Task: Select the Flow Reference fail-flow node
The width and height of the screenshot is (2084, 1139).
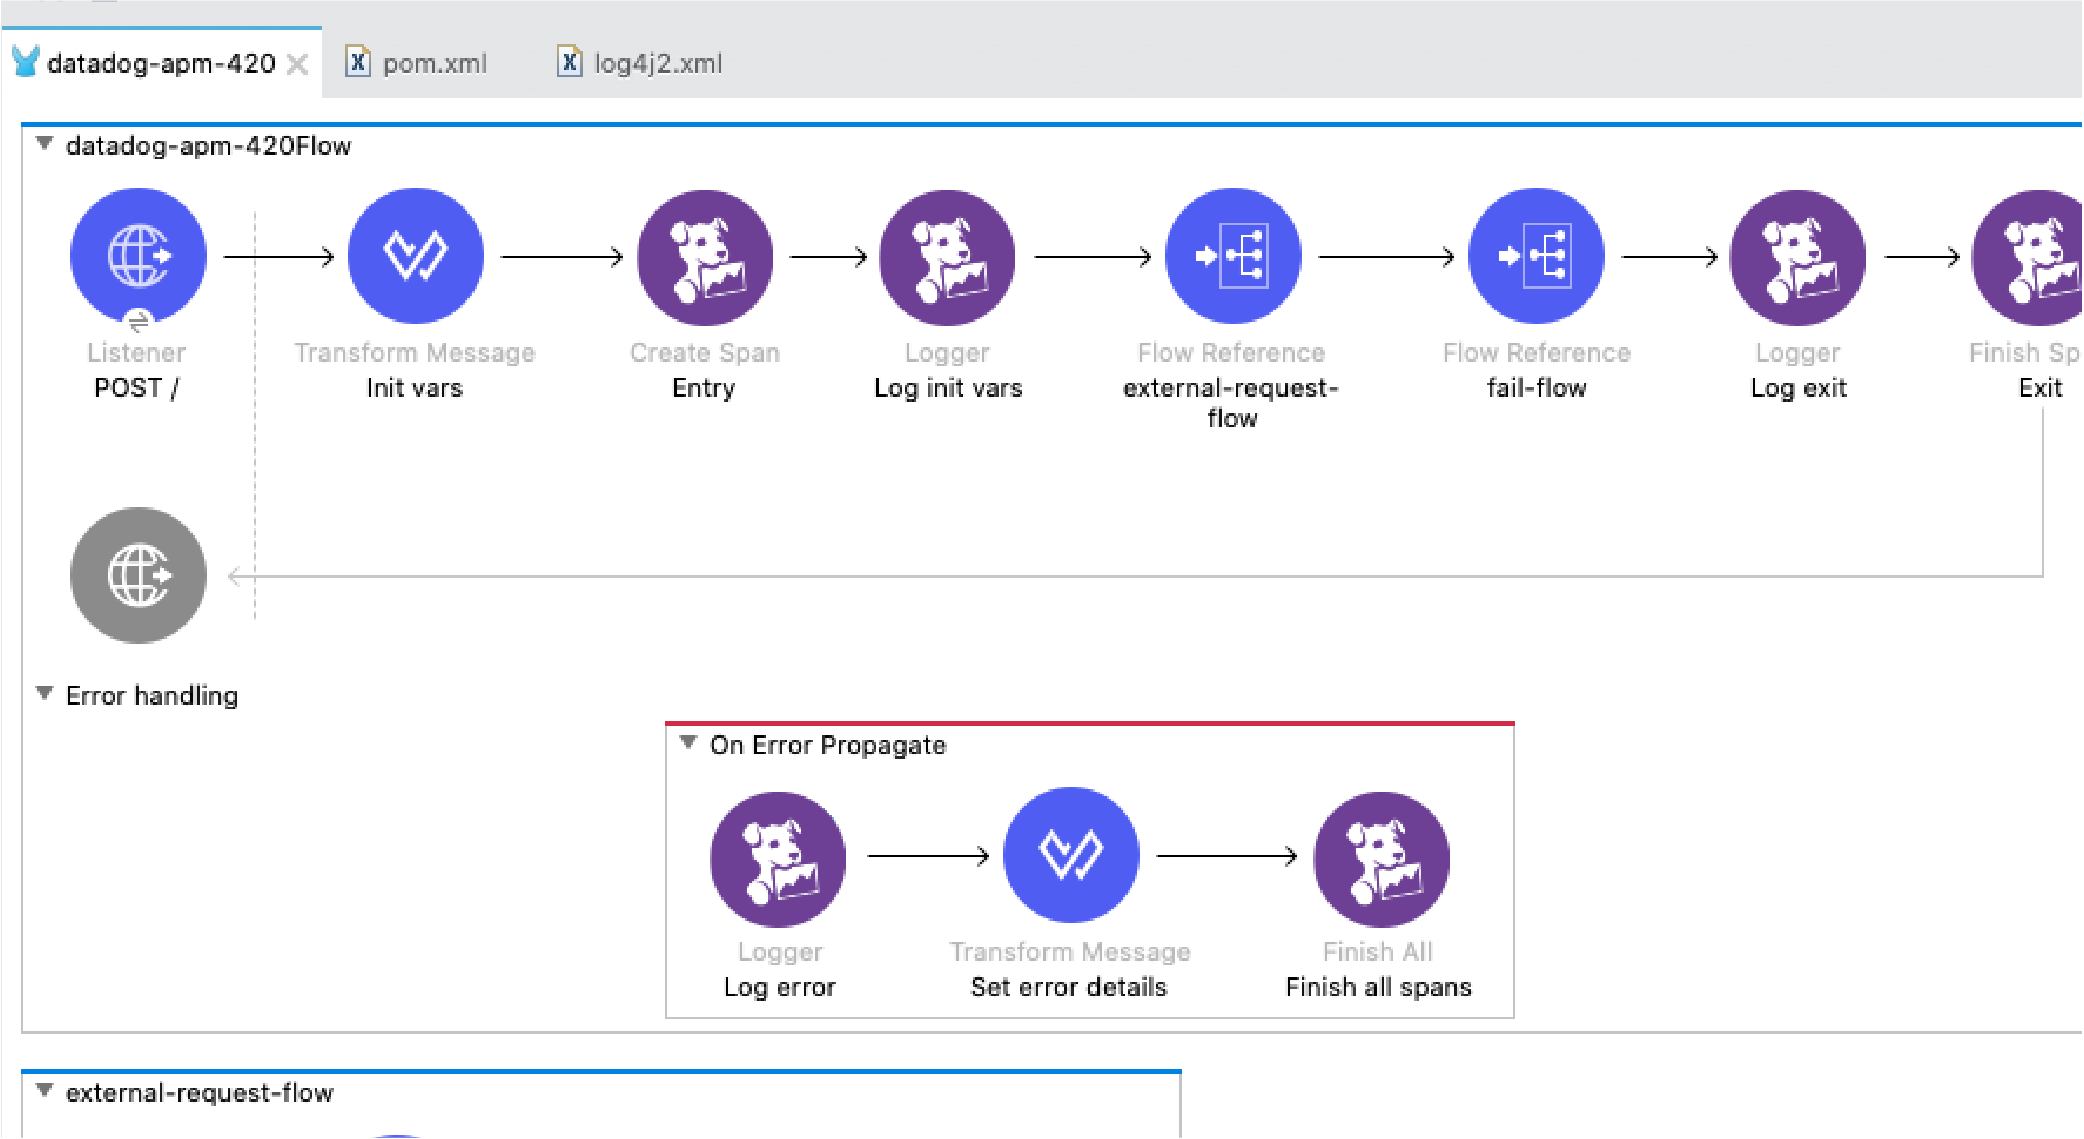Action: click(x=1536, y=256)
